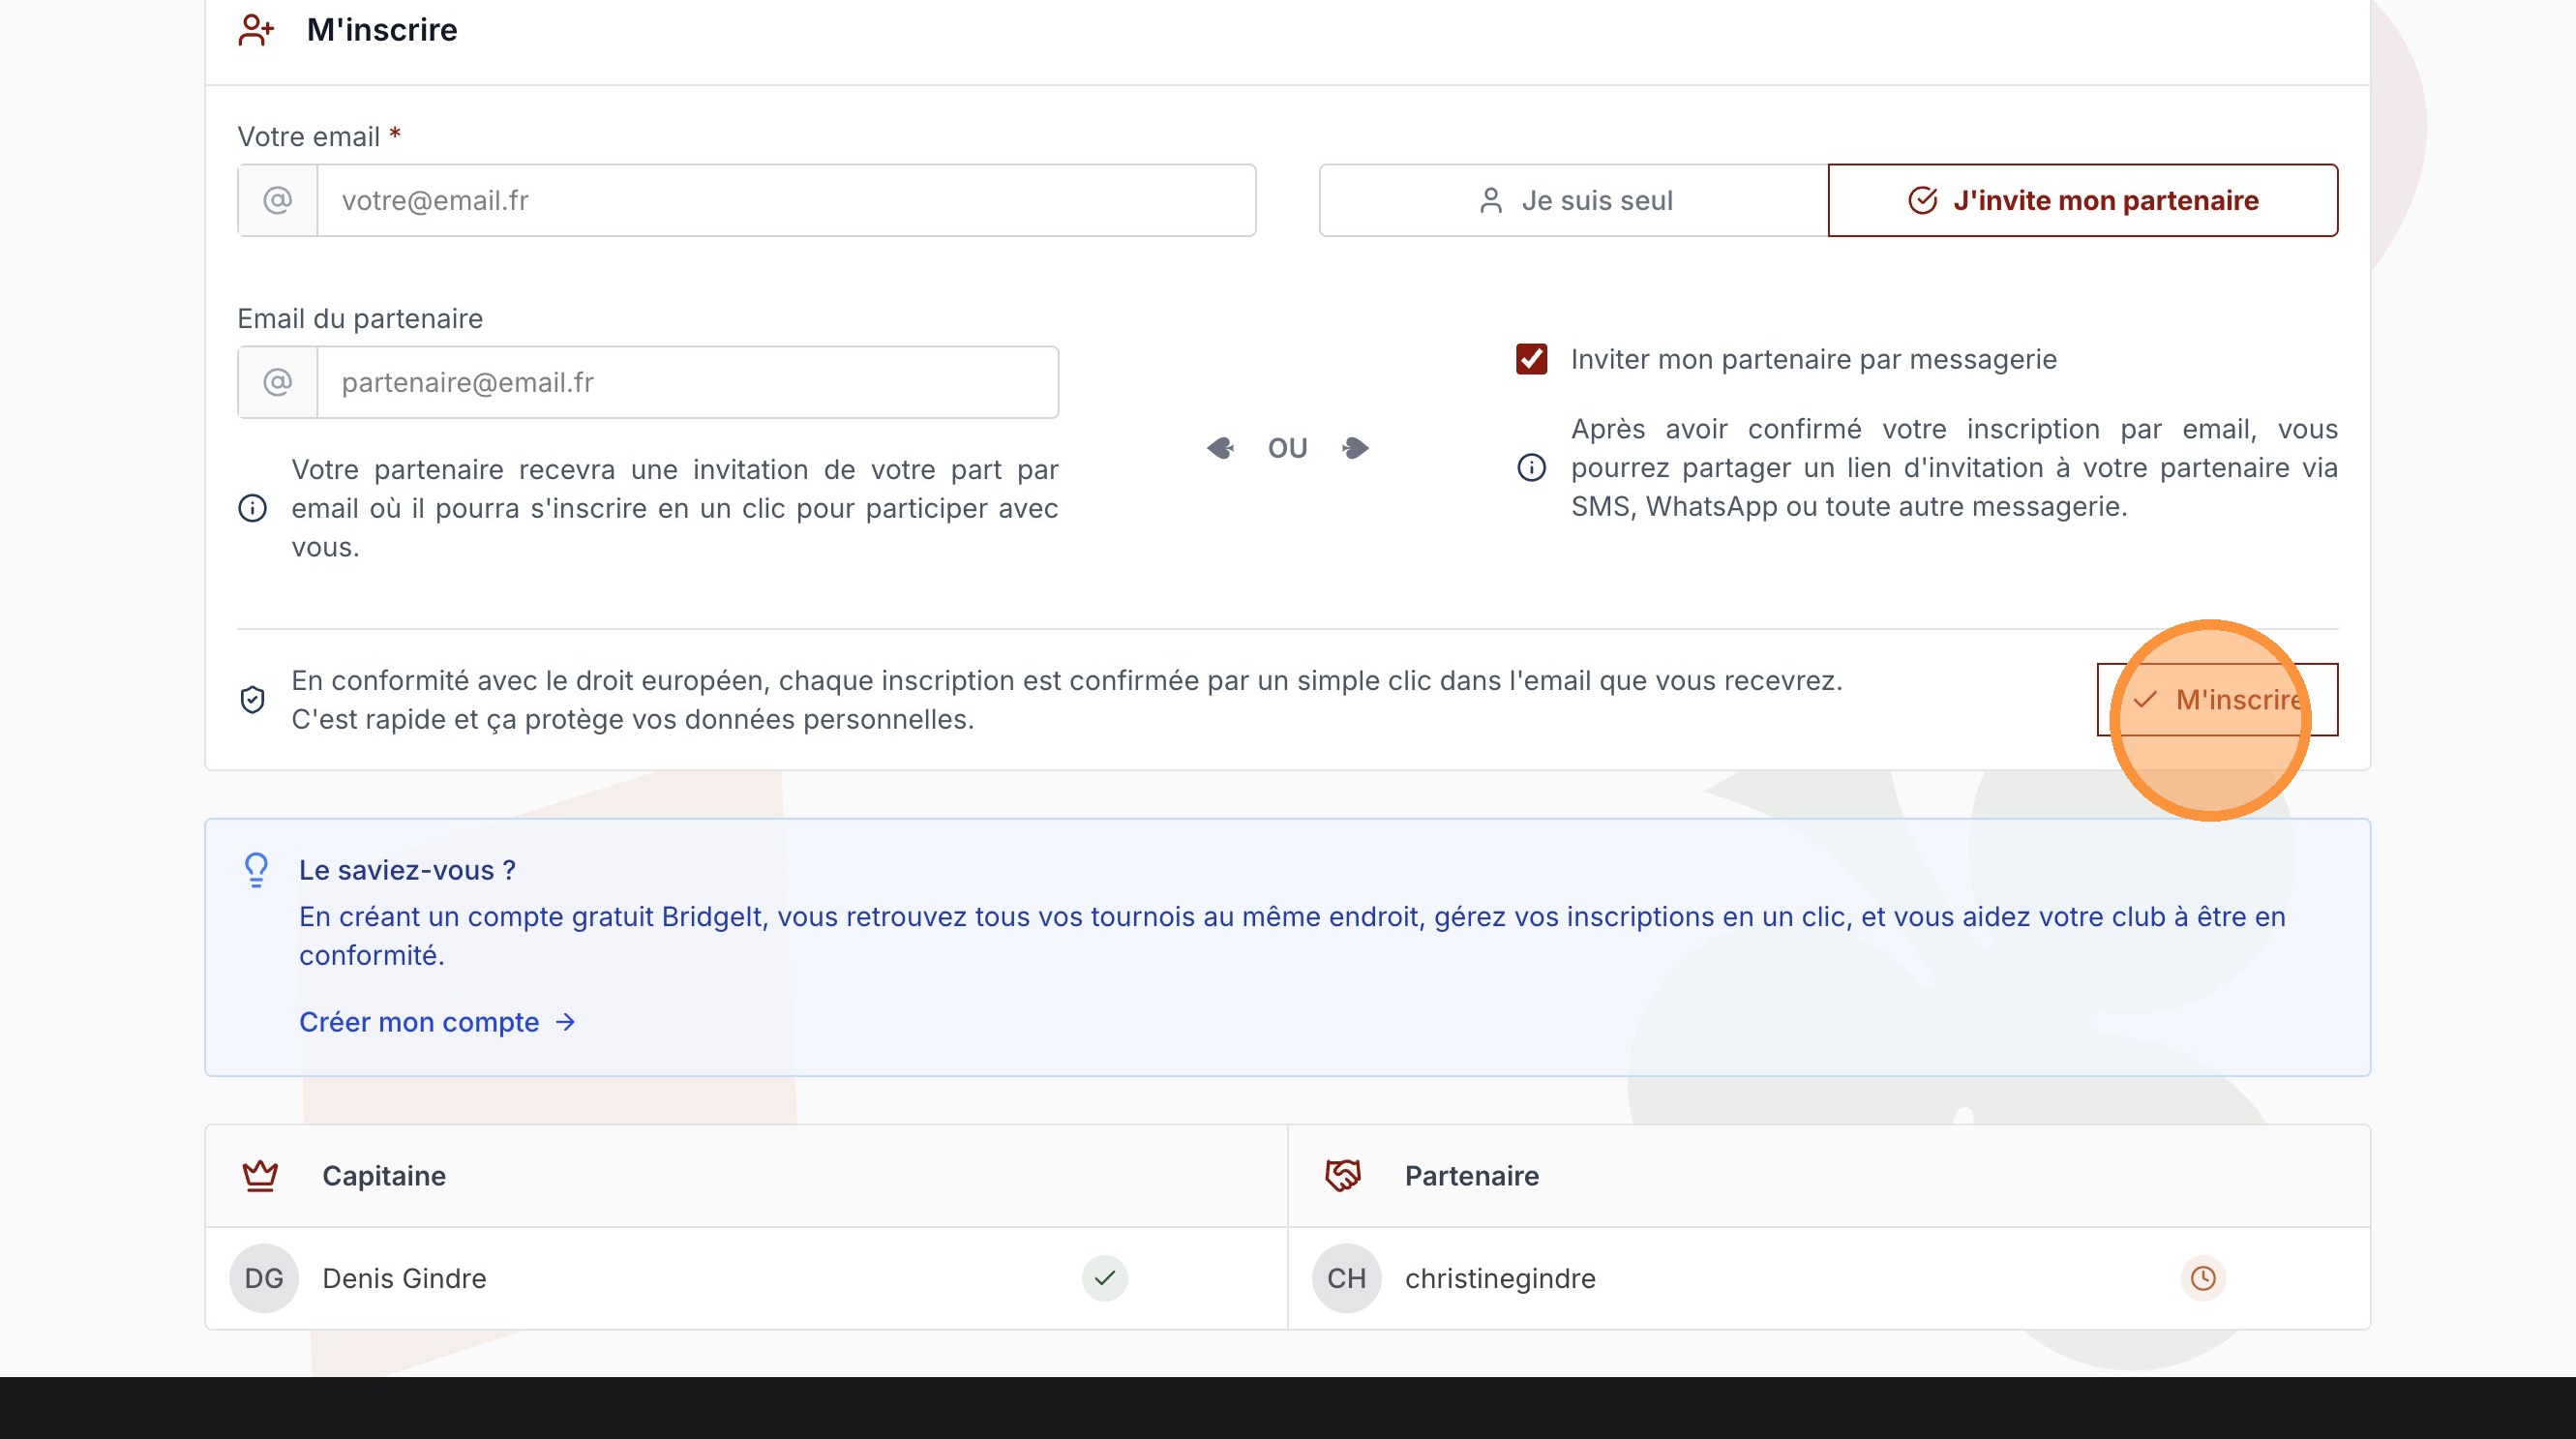Click the info icon beside partner email explanation
Viewport: 2576px width, 1439px height.
pyautogui.click(x=252, y=508)
